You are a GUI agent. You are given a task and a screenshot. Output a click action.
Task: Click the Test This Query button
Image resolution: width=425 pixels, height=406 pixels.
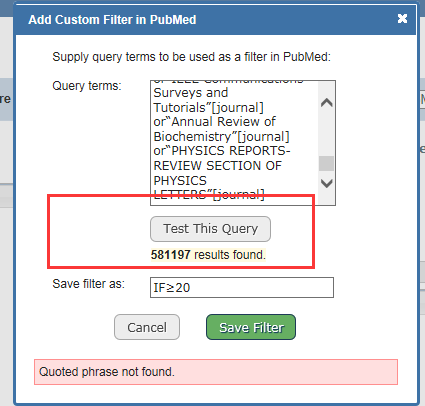tap(210, 229)
